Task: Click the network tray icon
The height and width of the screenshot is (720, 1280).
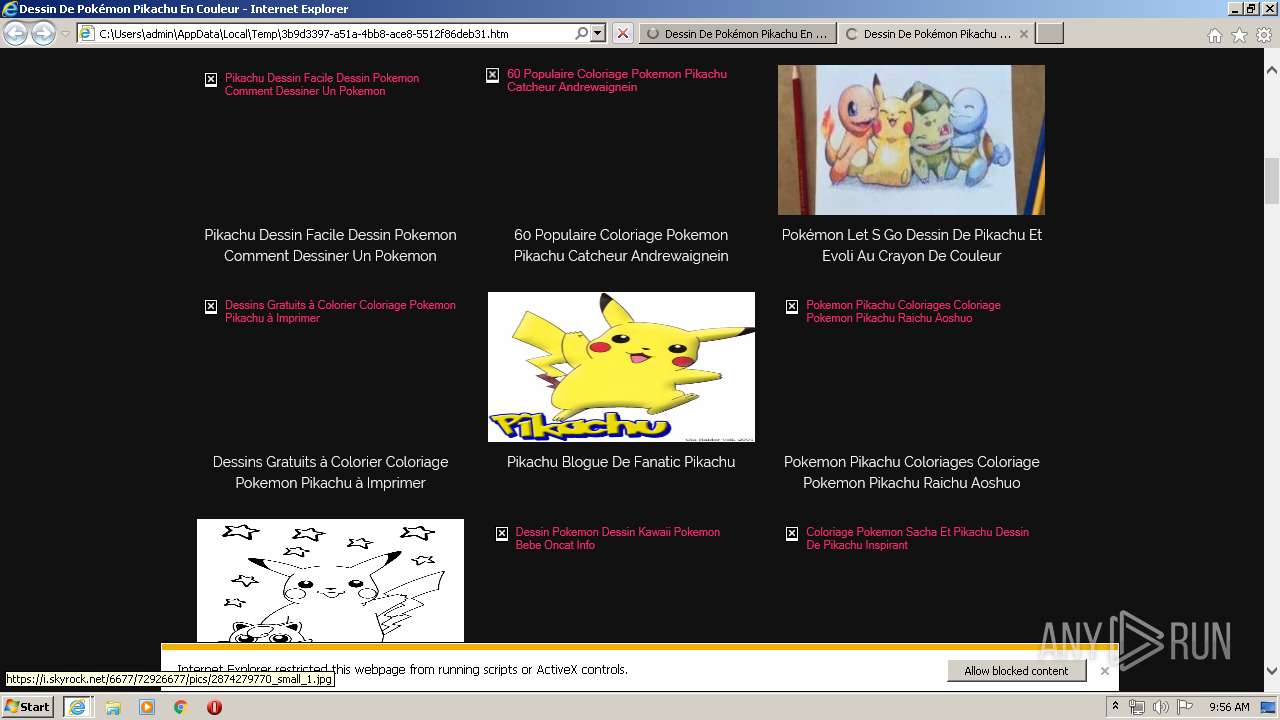Action: (1137, 707)
